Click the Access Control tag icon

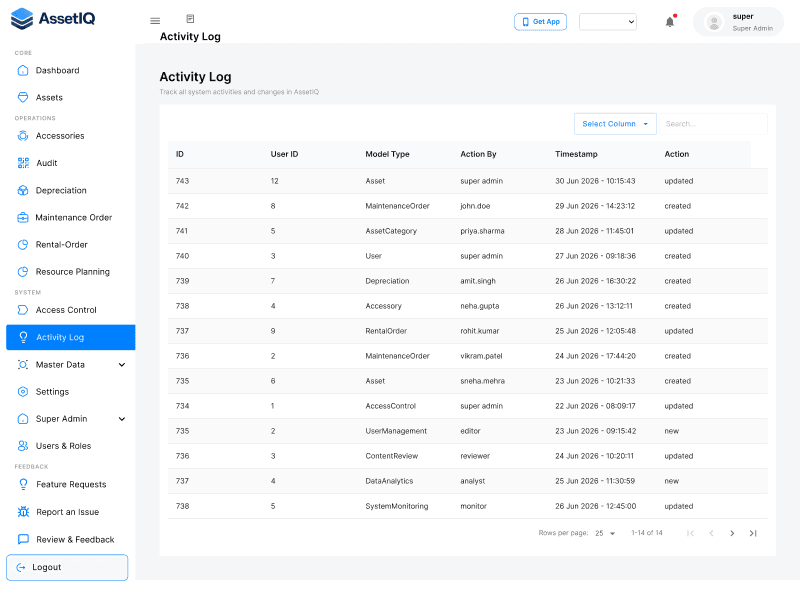23,310
